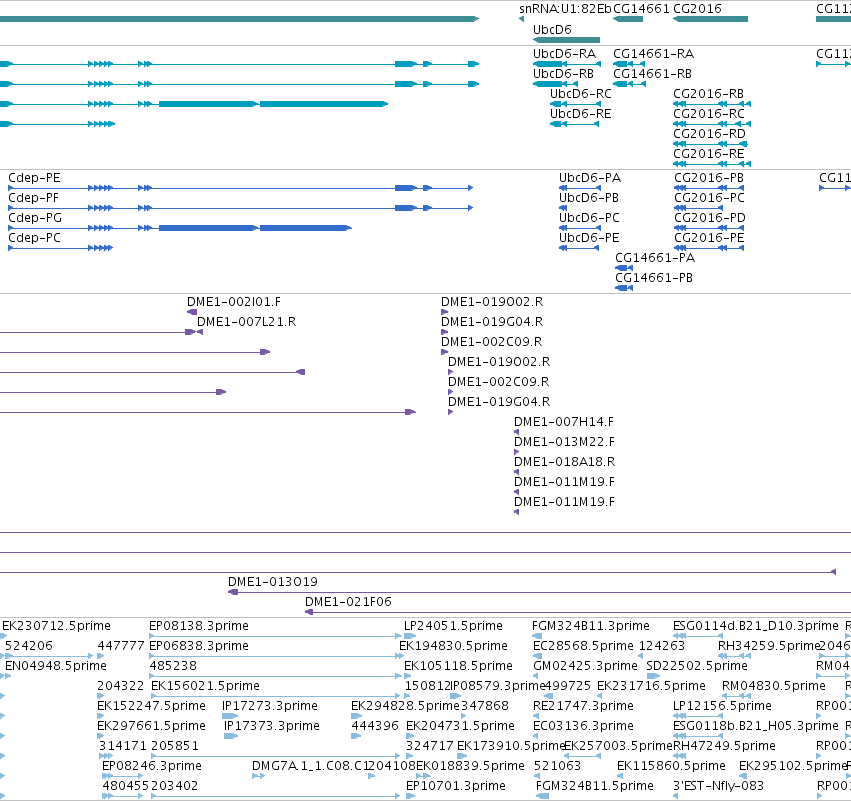Click the SD22502.5prime EST label
The image size is (851, 801).
[697, 666]
